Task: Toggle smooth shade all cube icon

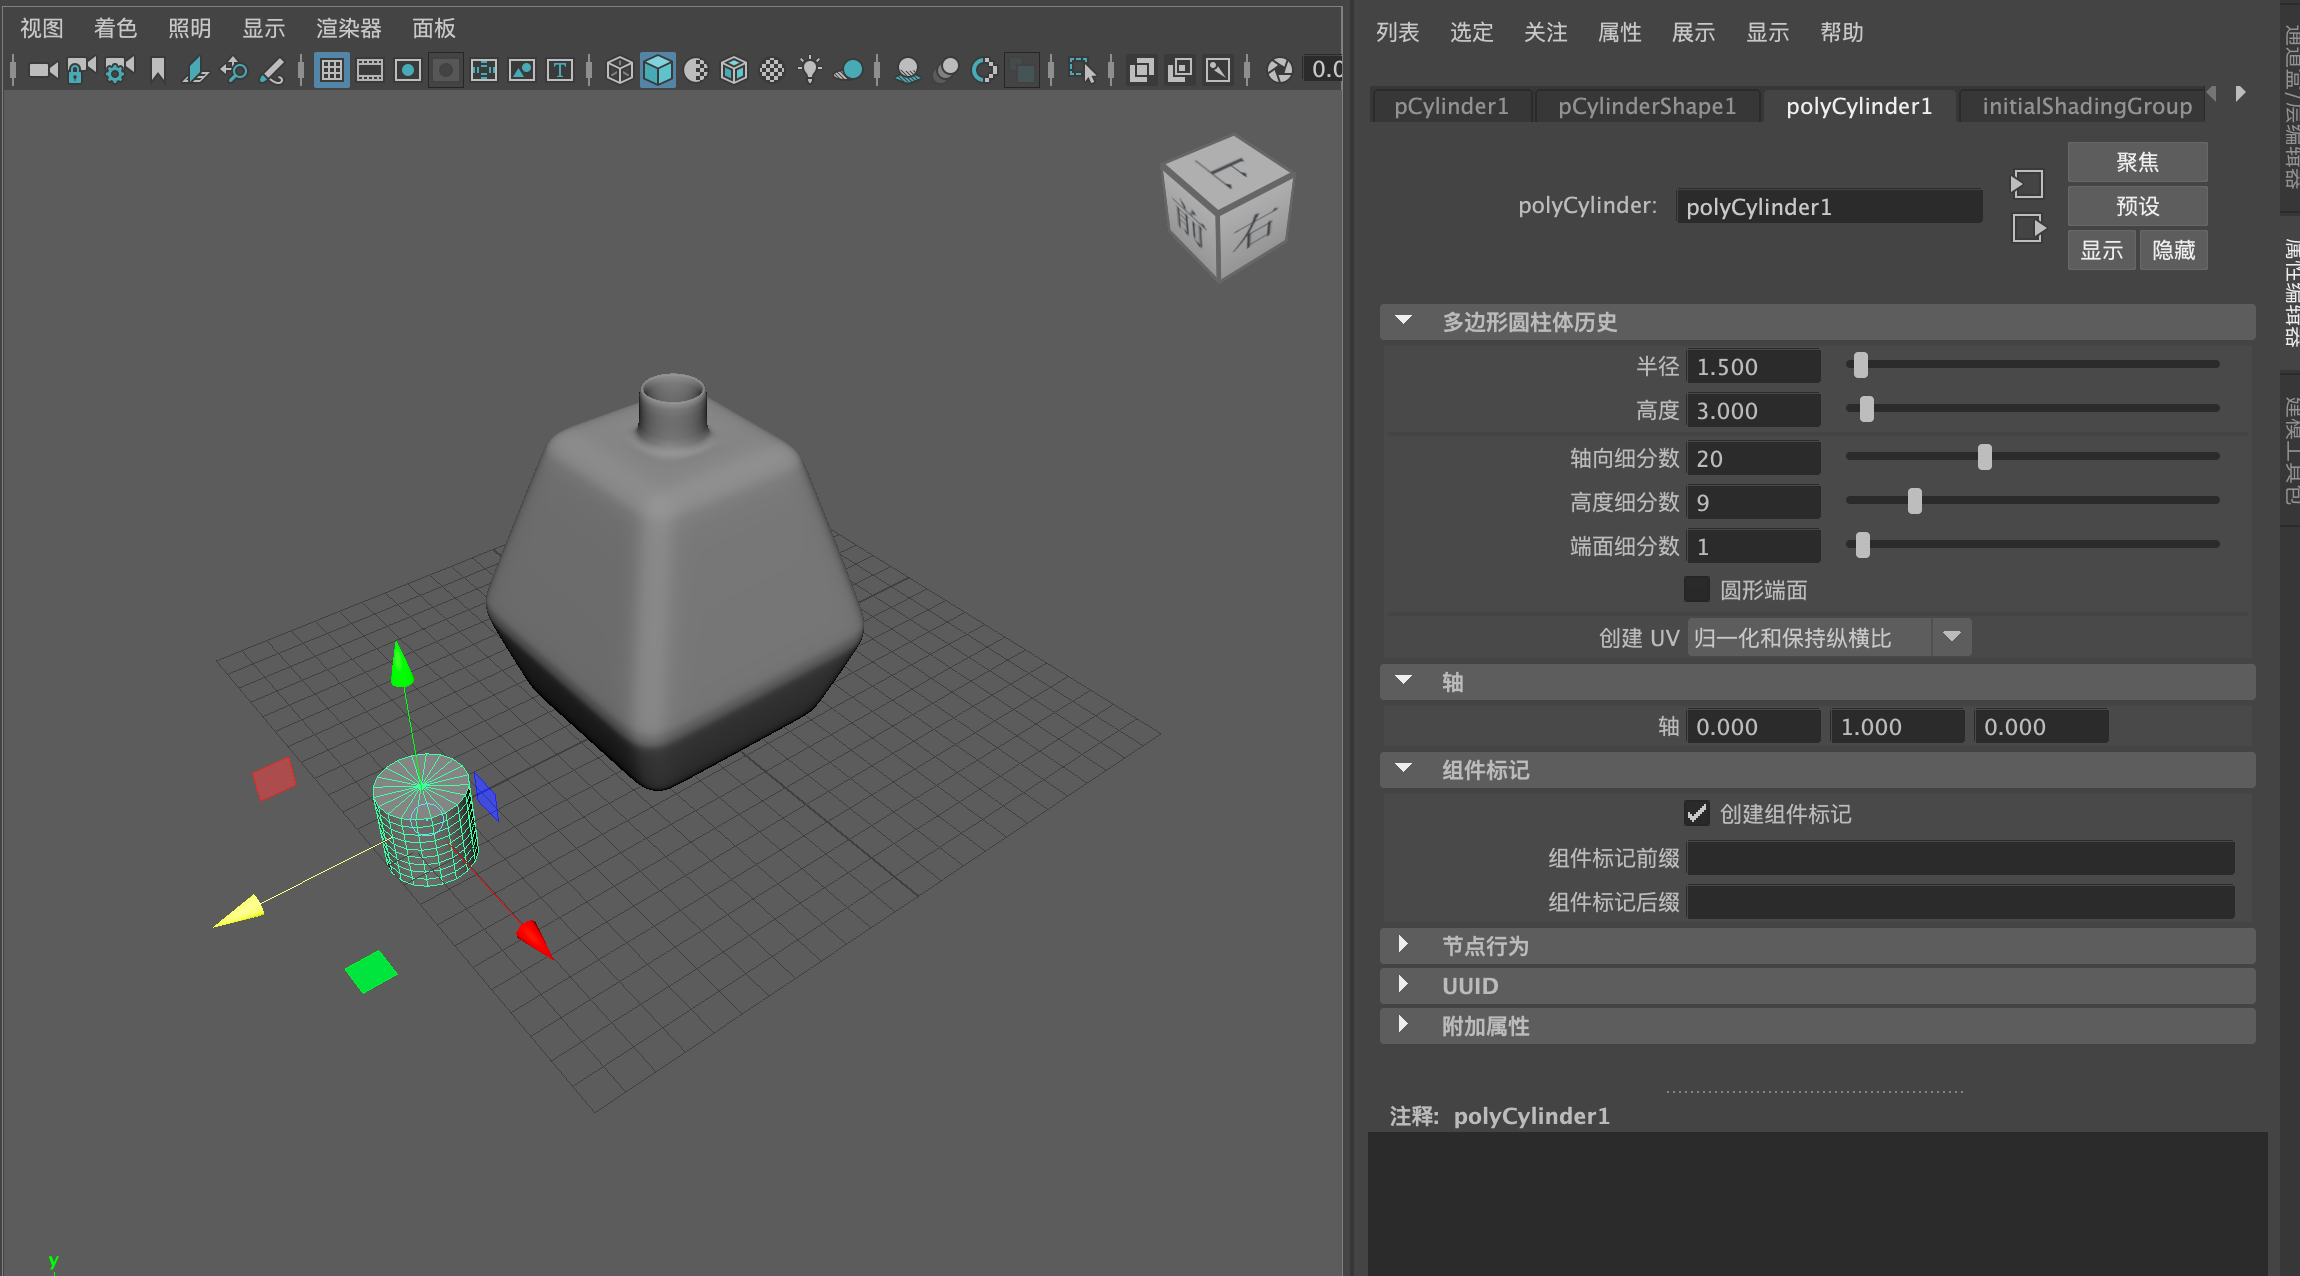Action: (657, 70)
